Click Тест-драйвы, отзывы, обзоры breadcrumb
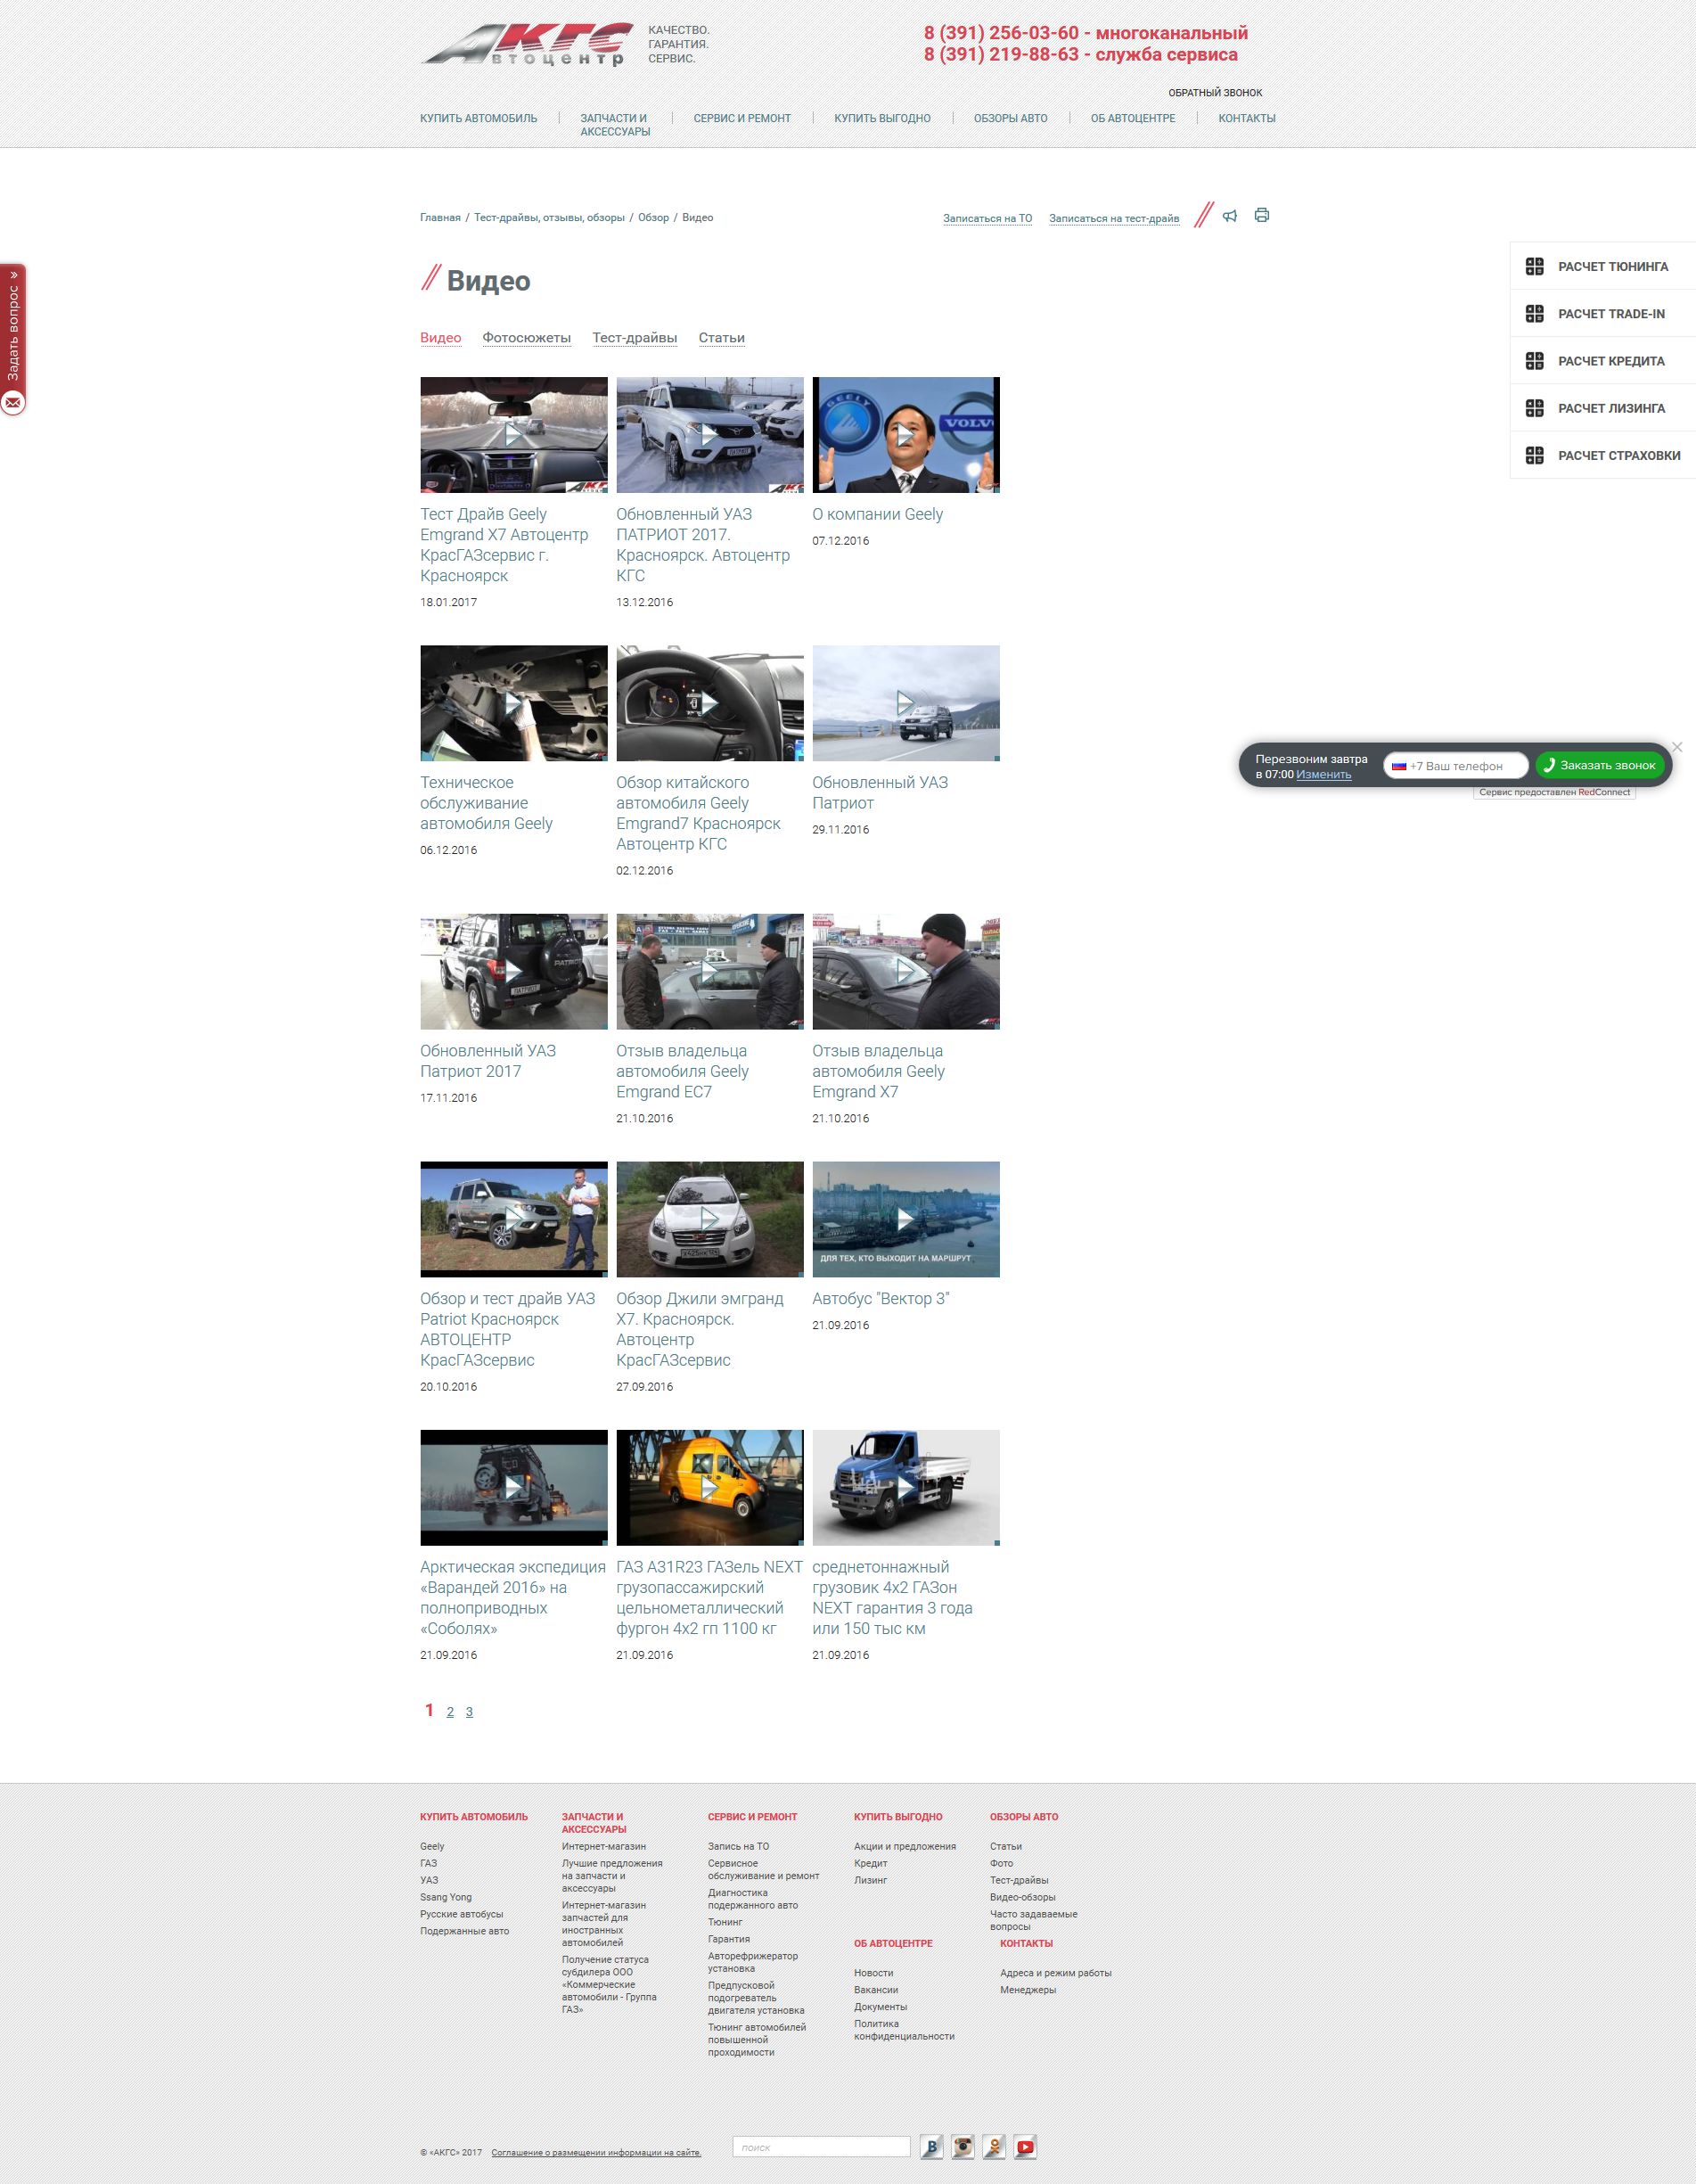 tap(549, 217)
